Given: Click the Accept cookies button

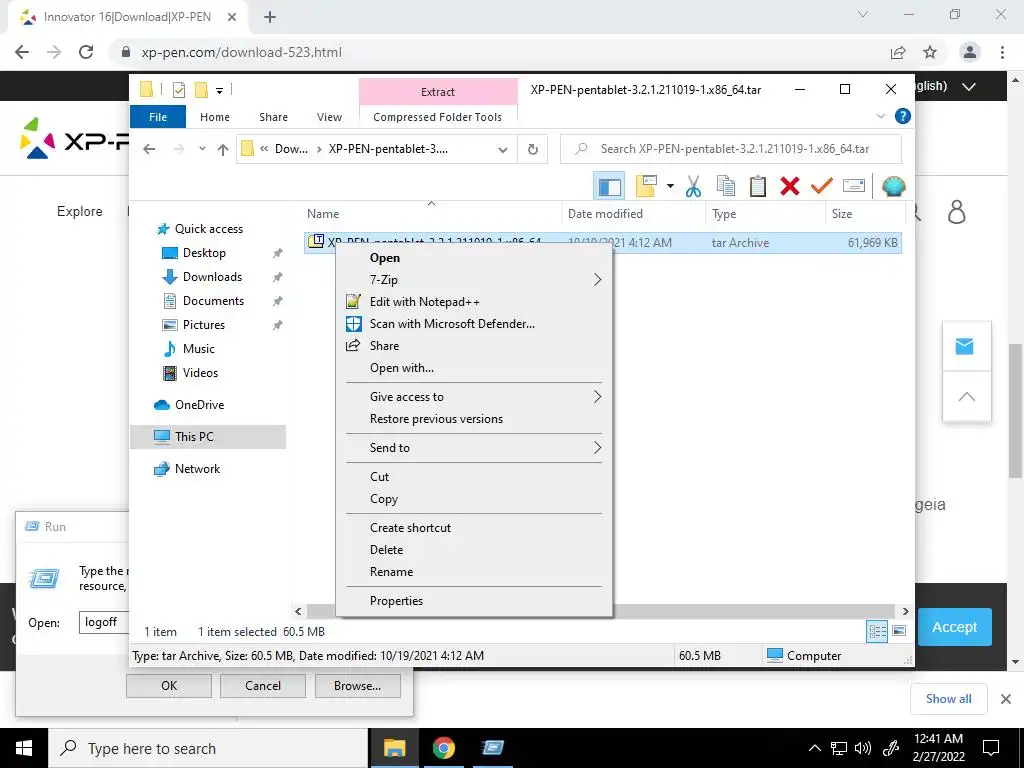Looking at the screenshot, I should (x=954, y=627).
